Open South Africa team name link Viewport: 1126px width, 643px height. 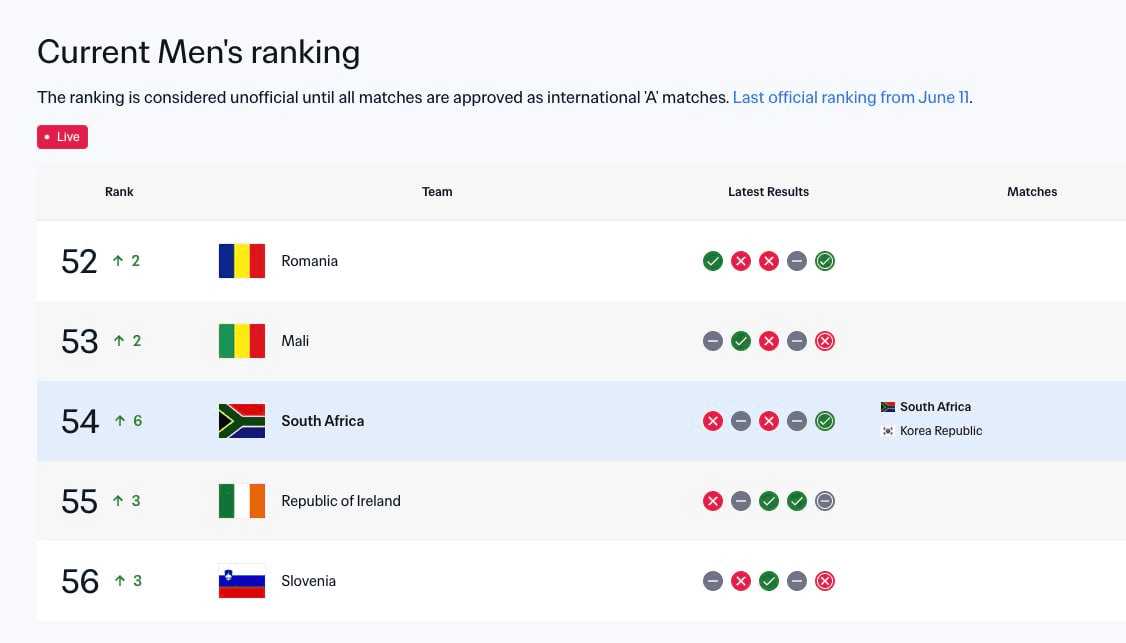point(322,421)
